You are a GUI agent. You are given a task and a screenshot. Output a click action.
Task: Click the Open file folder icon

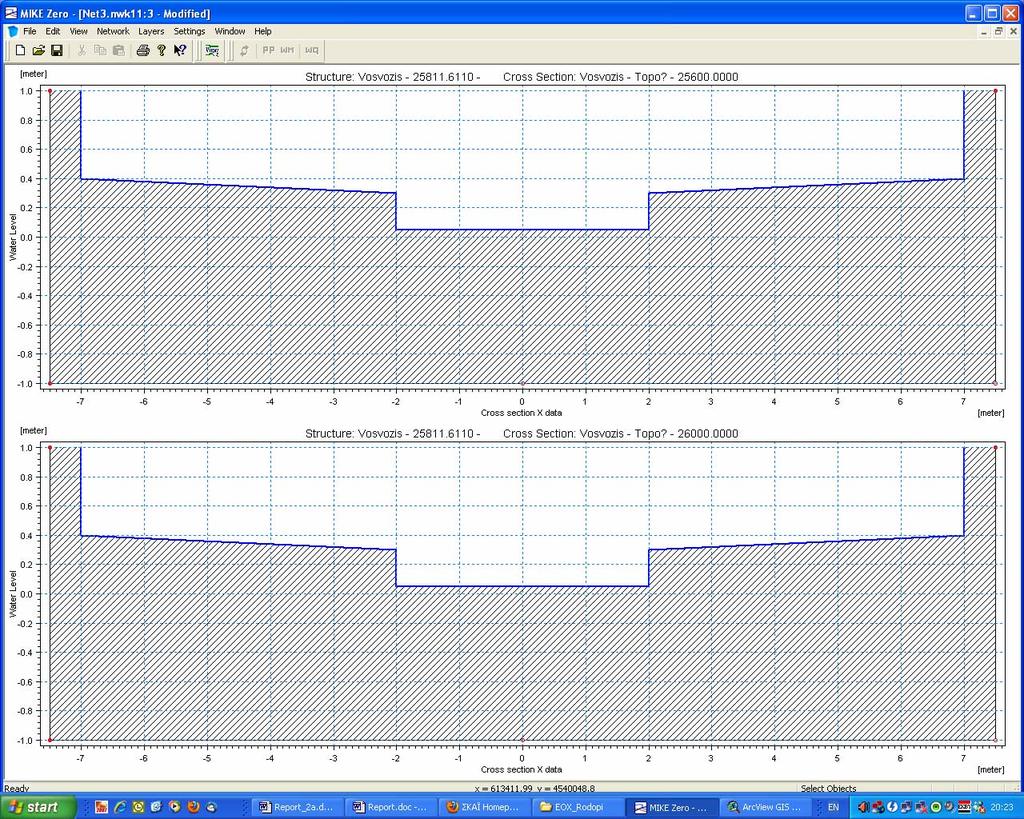click(x=39, y=50)
